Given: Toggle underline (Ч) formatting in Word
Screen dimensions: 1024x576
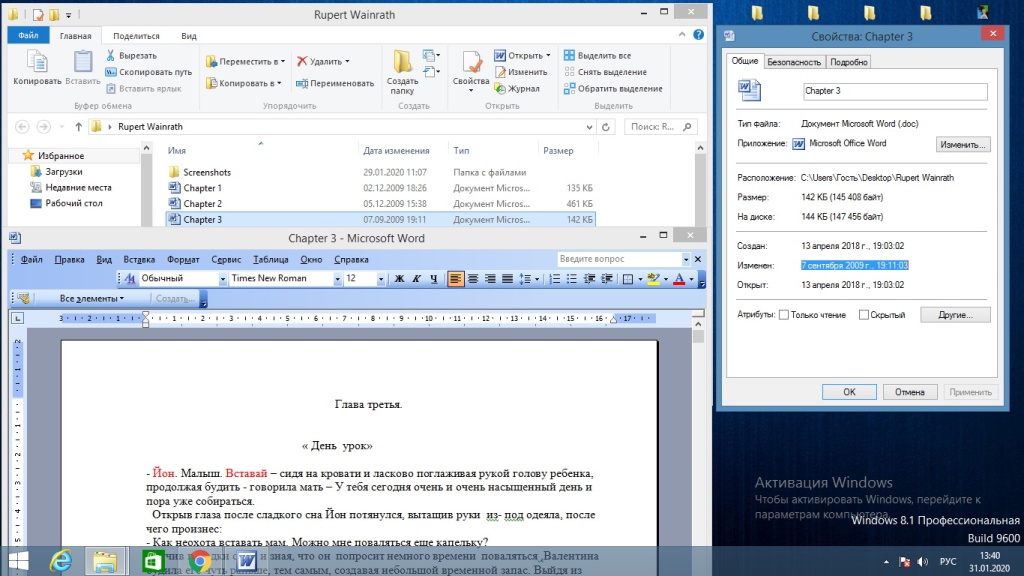Looking at the screenshot, I should pyautogui.click(x=433, y=279).
